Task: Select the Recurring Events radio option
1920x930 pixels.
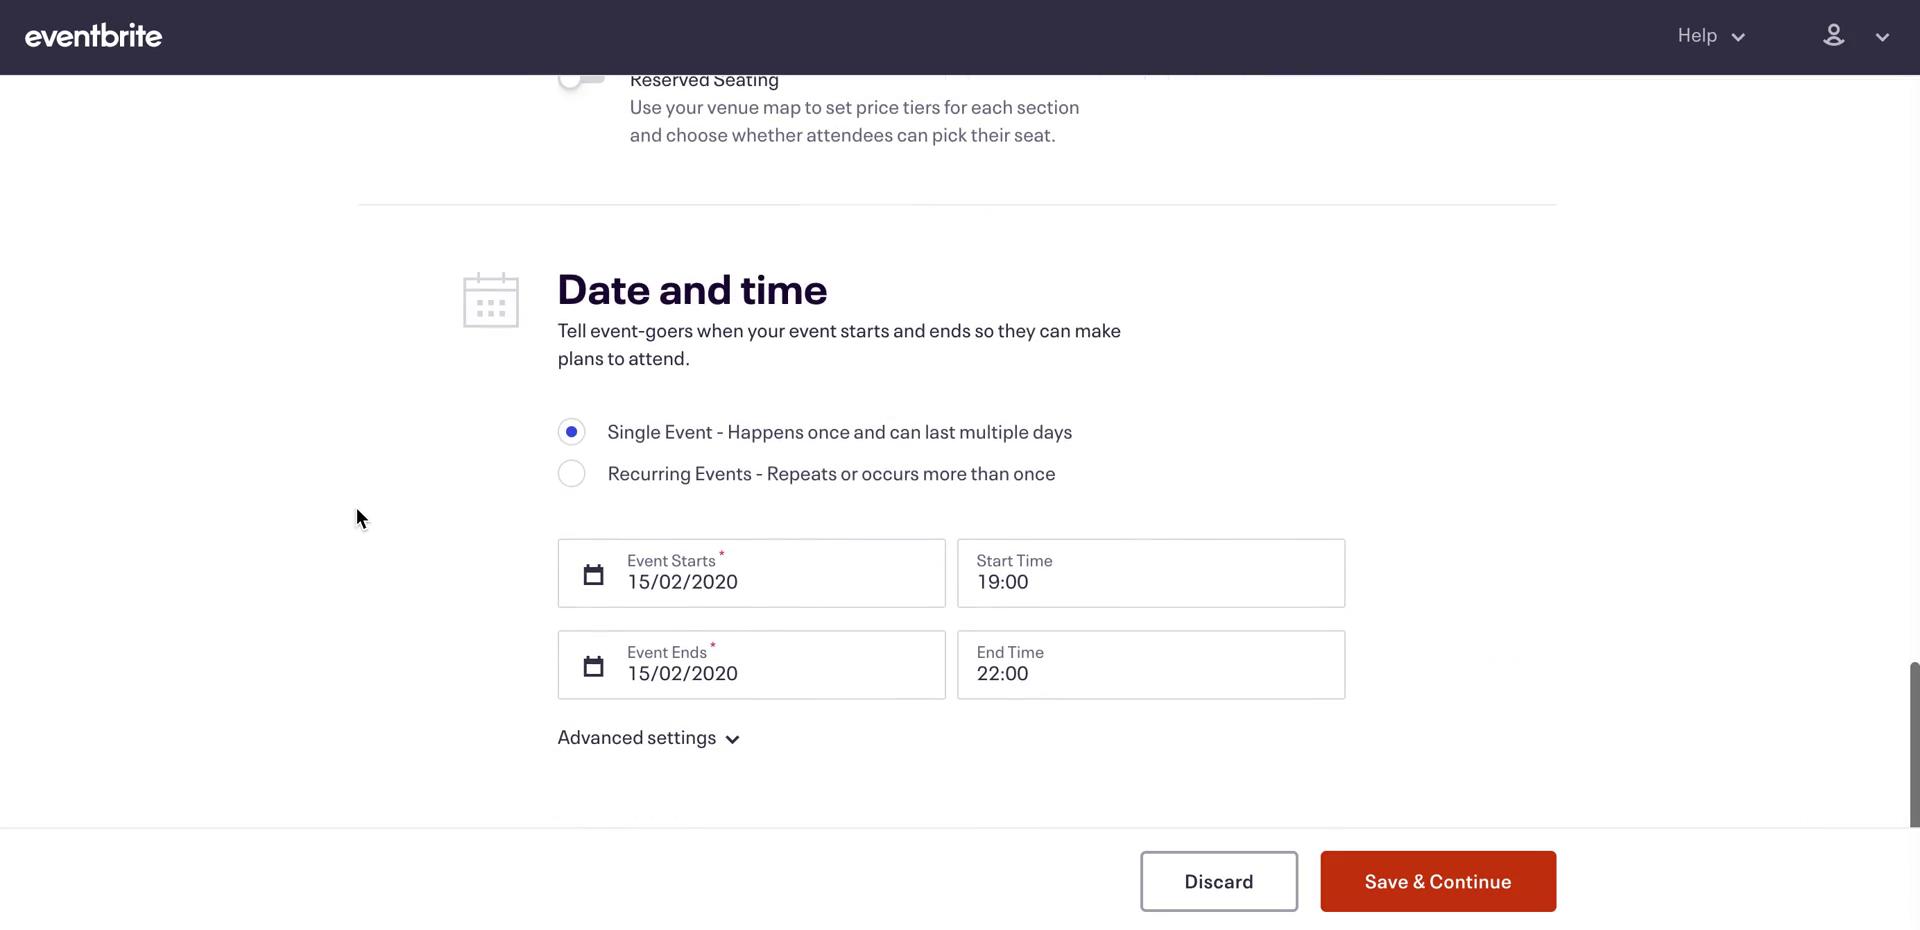Action: click(571, 474)
